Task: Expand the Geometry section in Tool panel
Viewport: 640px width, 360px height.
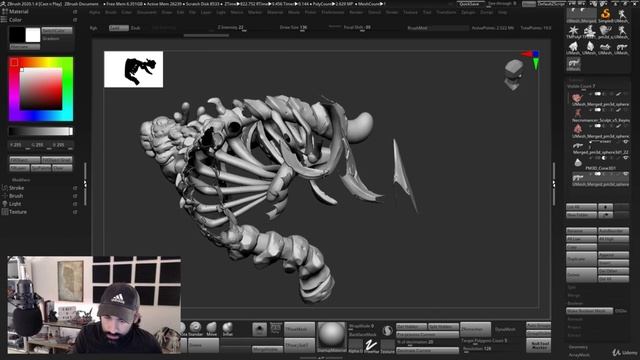Action: tap(578, 347)
